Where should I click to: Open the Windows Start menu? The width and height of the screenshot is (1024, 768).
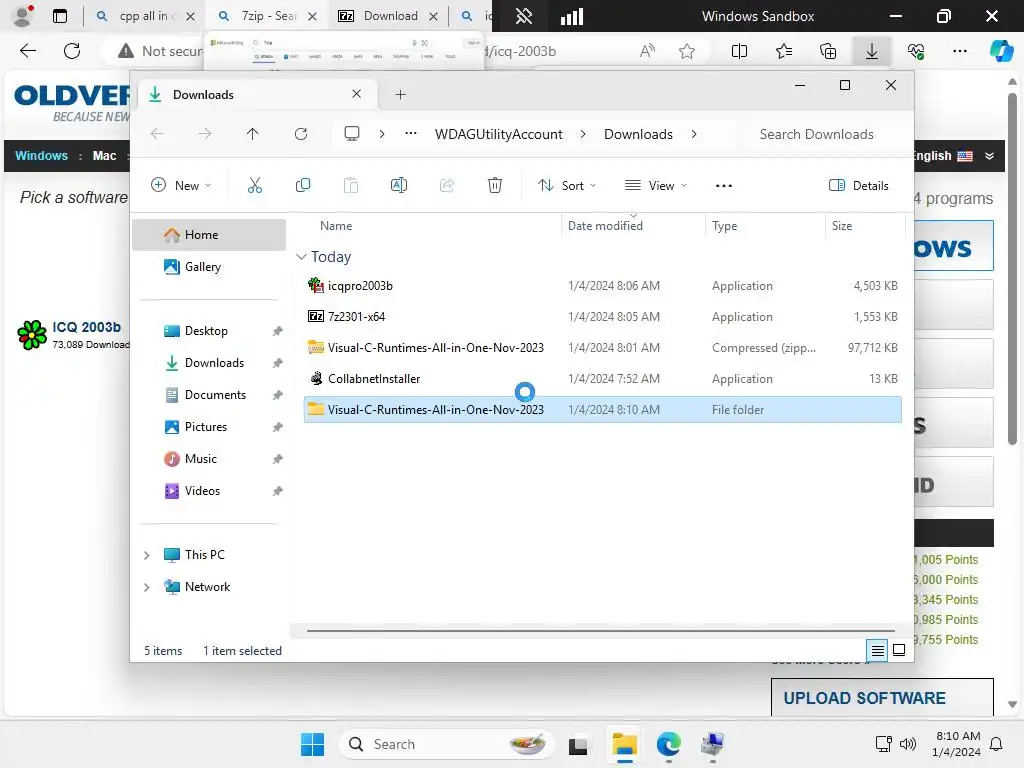pos(312,744)
